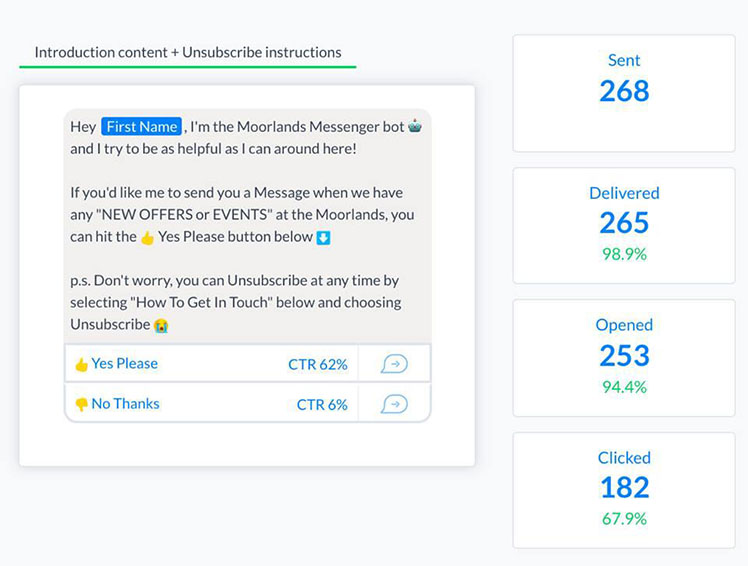748x566 pixels.
Task: Select the First Name variable tag
Action: [141, 126]
